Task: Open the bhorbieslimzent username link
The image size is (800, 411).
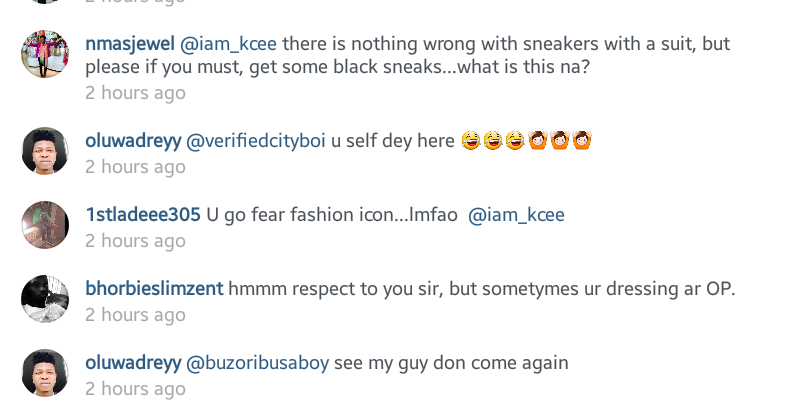Action: point(155,289)
